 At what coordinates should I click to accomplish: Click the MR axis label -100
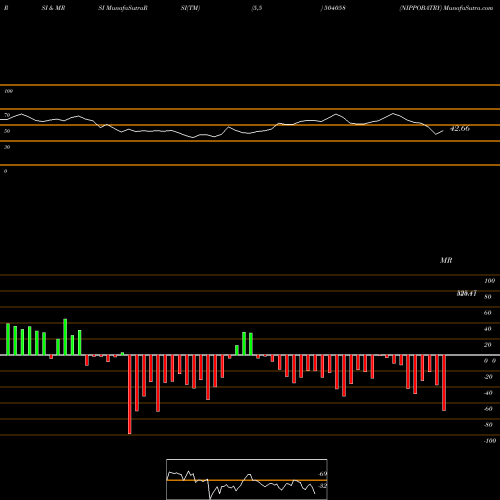pos(490,441)
